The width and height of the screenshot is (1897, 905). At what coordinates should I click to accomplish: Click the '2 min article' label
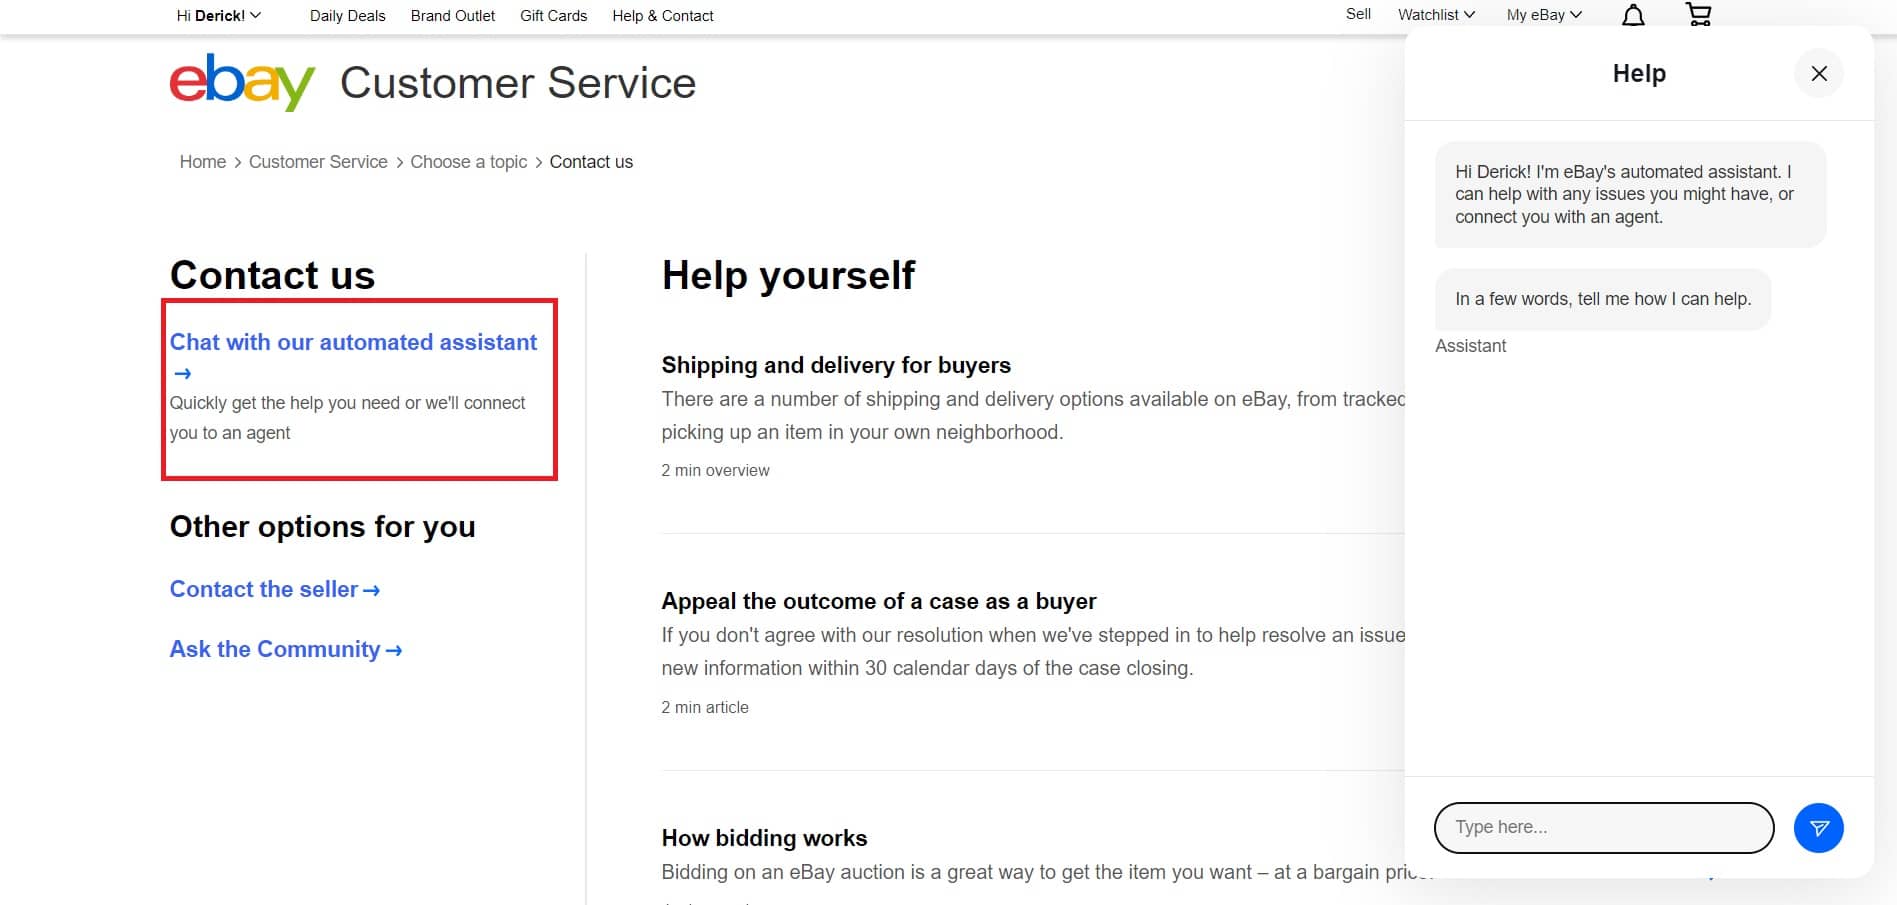pos(704,707)
